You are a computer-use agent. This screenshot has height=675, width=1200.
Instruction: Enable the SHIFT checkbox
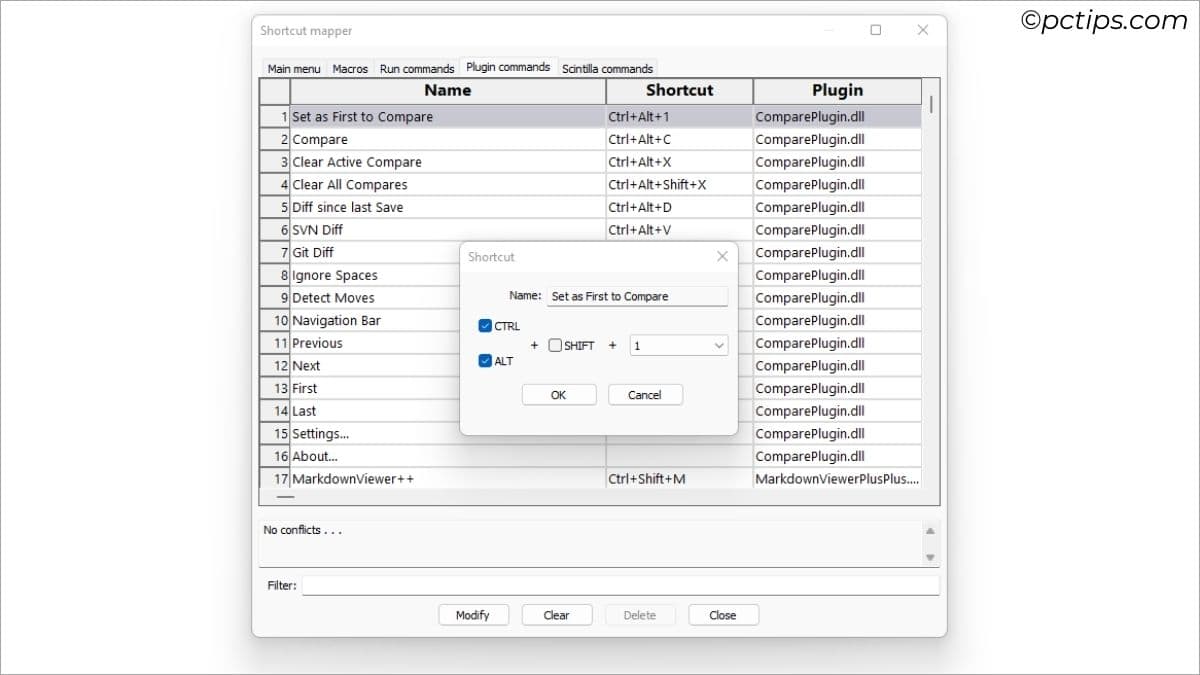(556, 345)
